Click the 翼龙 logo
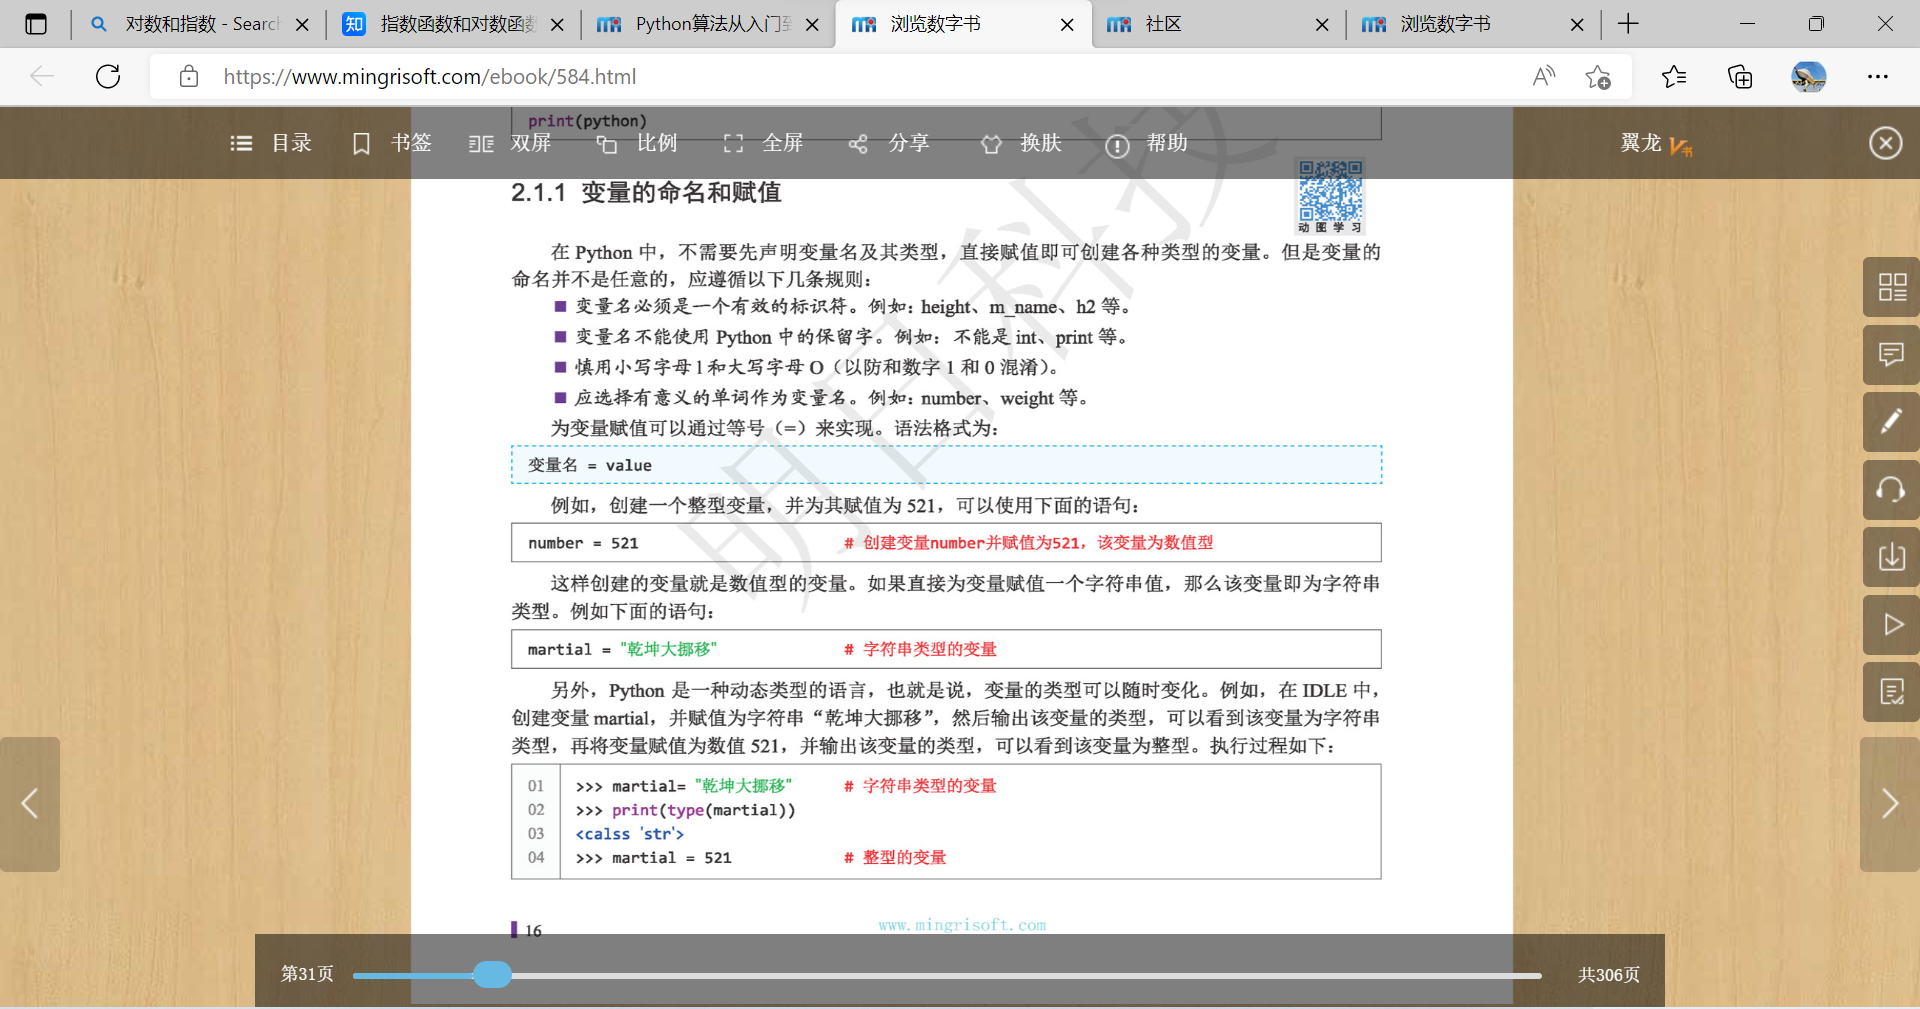This screenshot has height=1009, width=1920. (x=1656, y=144)
